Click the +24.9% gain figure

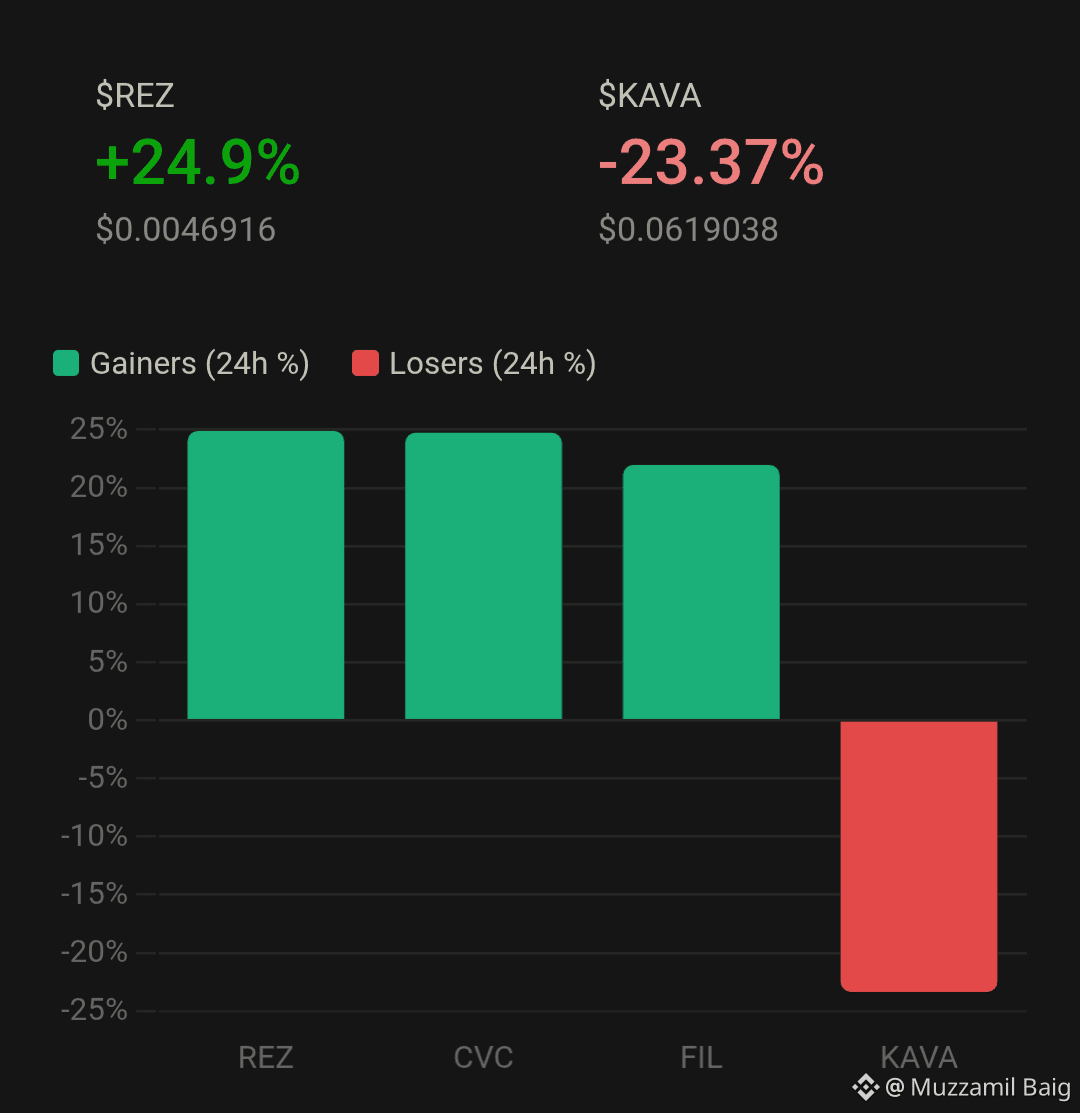pyautogui.click(x=198, y=163)
